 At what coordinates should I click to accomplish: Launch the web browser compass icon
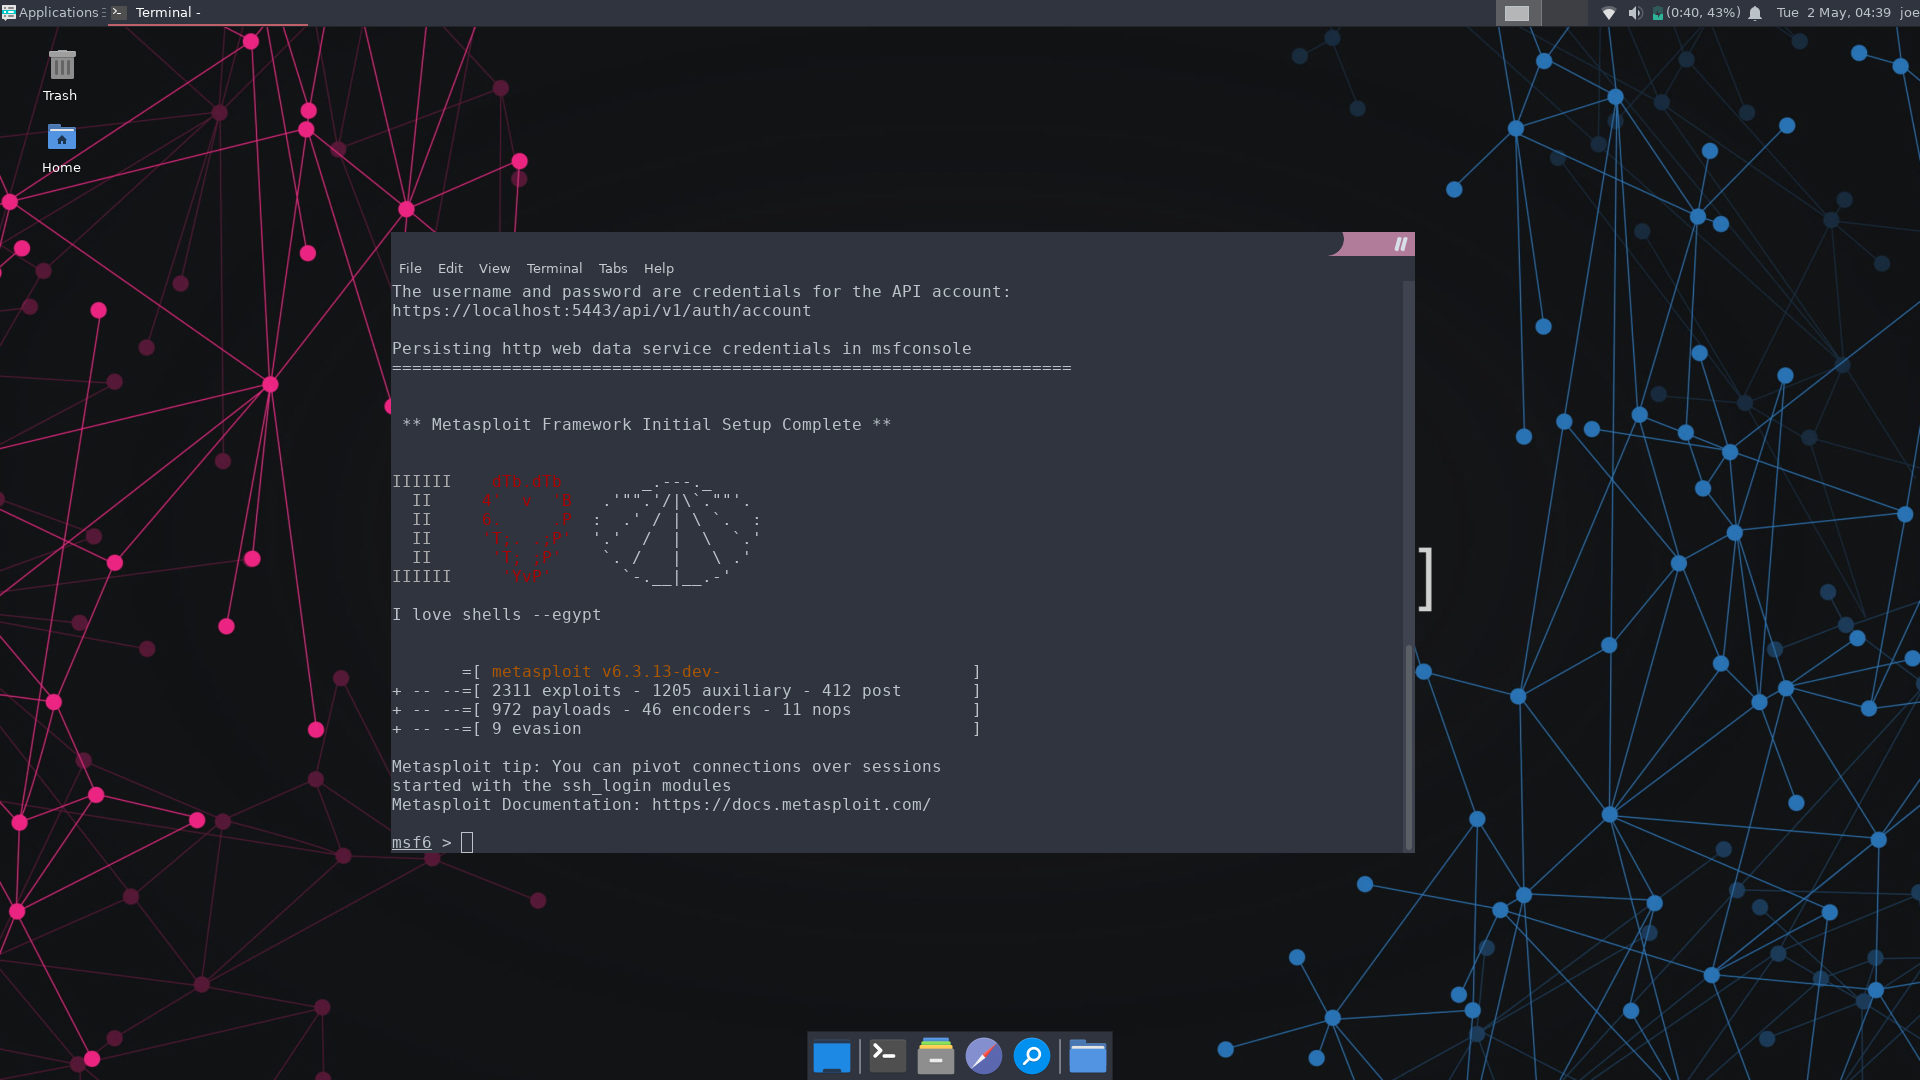[983, 1056]
